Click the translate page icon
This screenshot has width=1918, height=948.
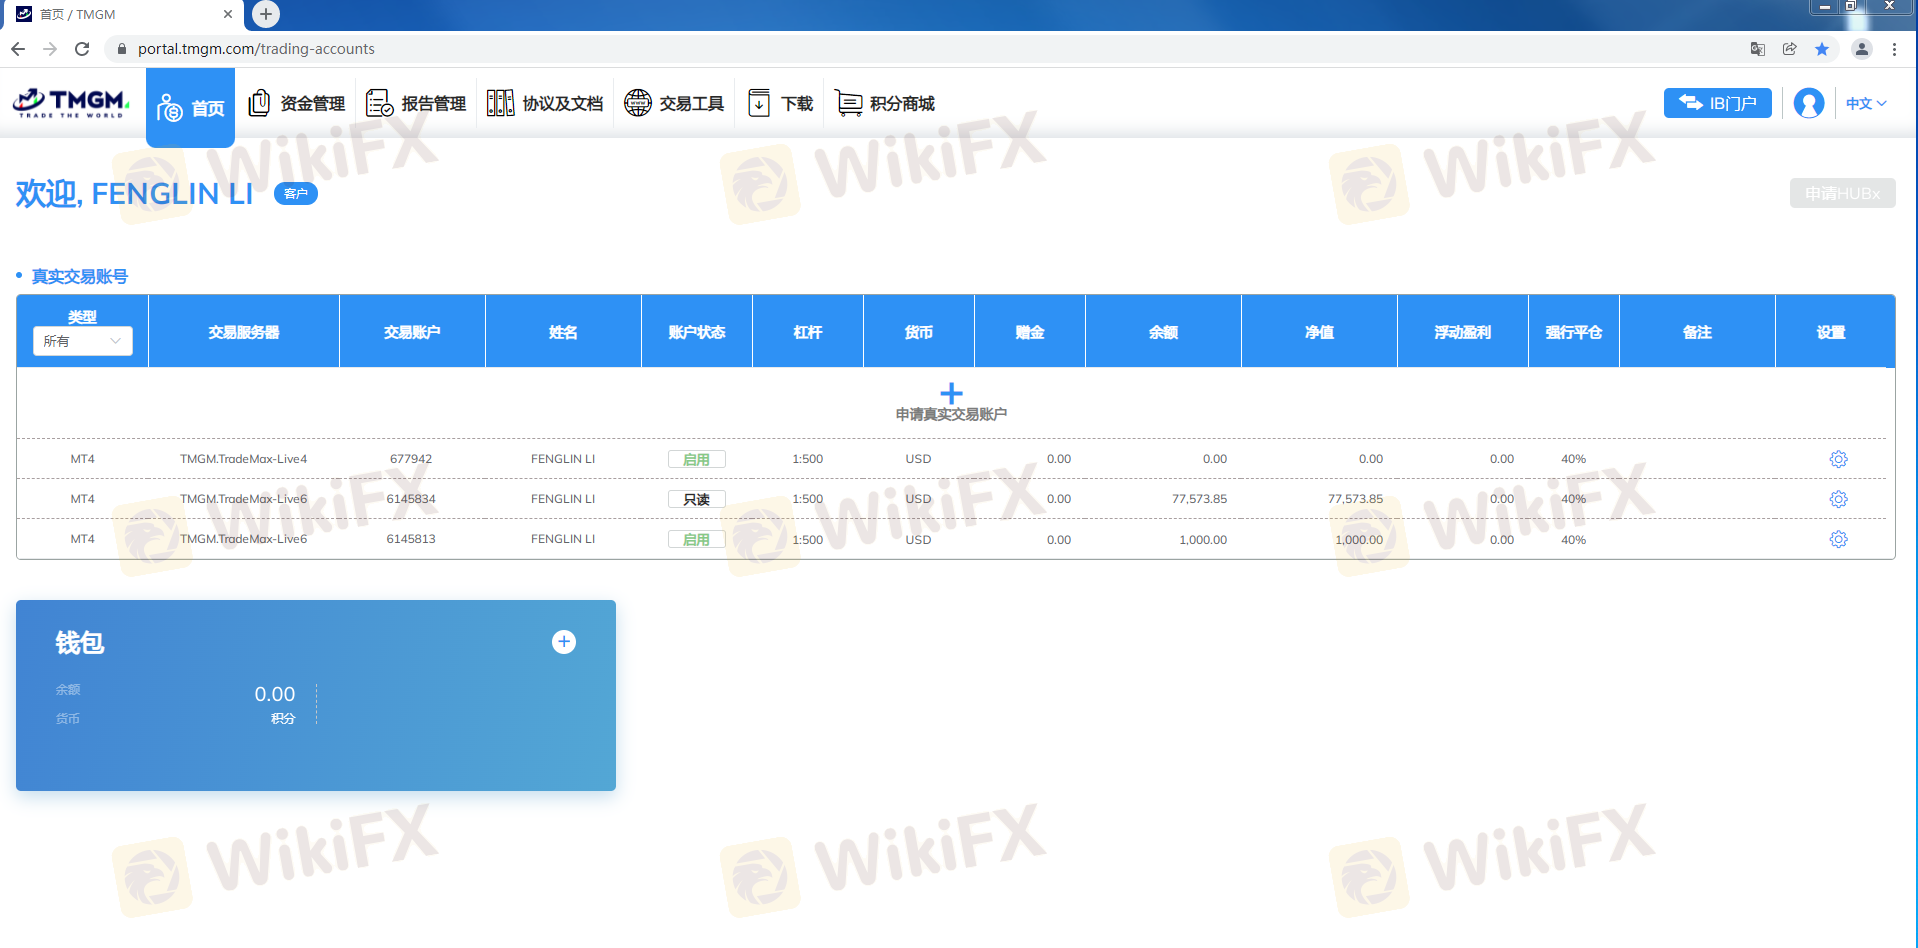point(1758,49)
